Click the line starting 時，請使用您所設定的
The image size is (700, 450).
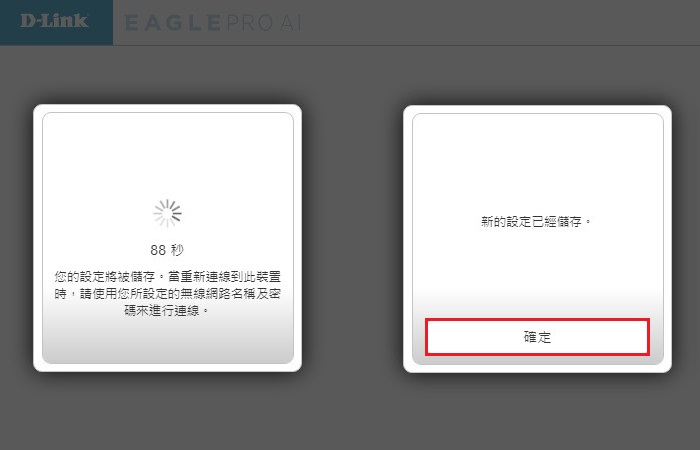pyautogui.click(x=167, y=294)
